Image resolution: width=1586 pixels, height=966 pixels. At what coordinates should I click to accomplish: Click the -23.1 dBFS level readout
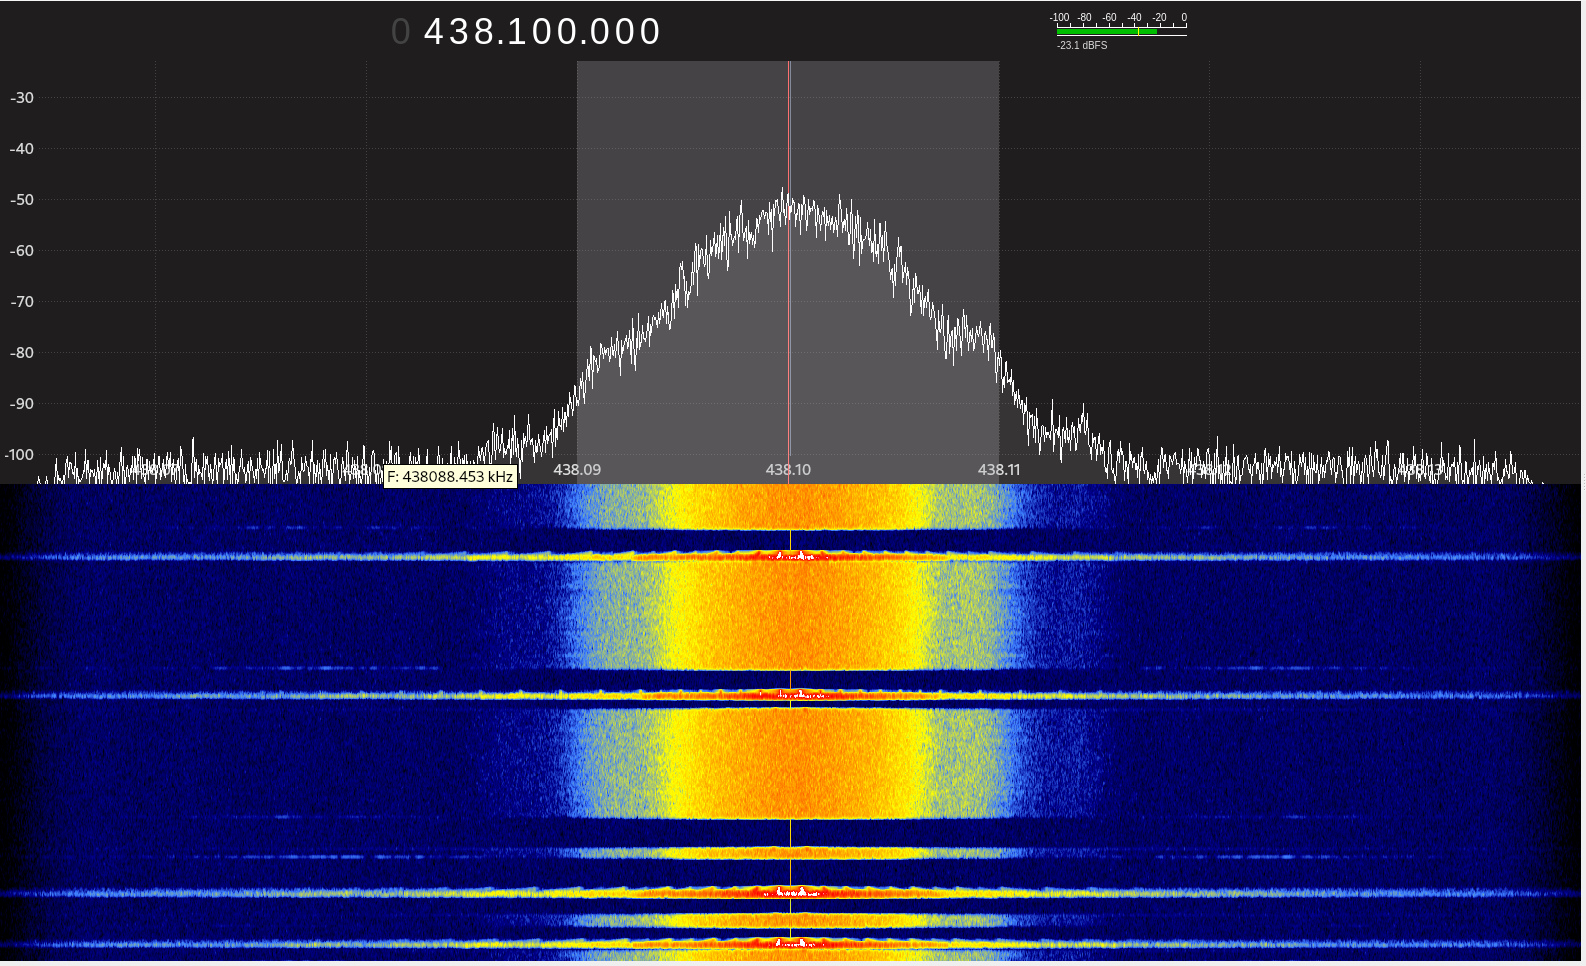click(x=1082, y=46)
